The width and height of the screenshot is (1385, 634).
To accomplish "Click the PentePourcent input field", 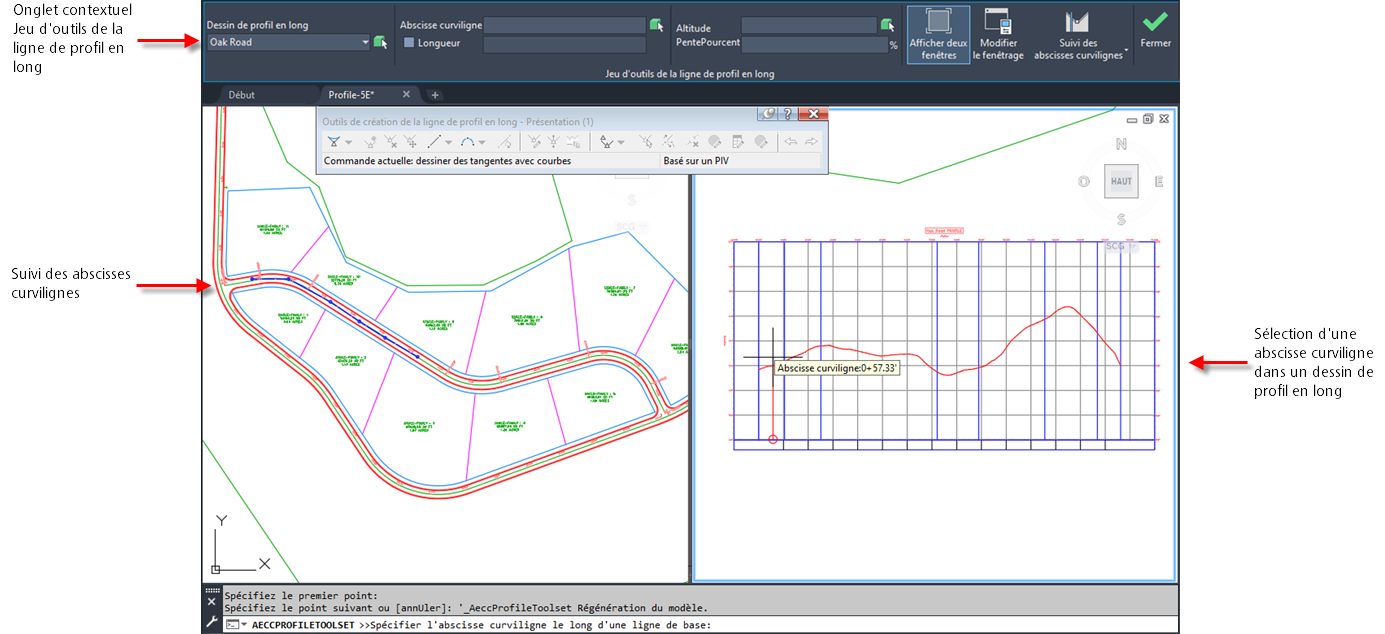I will [814, 44].
